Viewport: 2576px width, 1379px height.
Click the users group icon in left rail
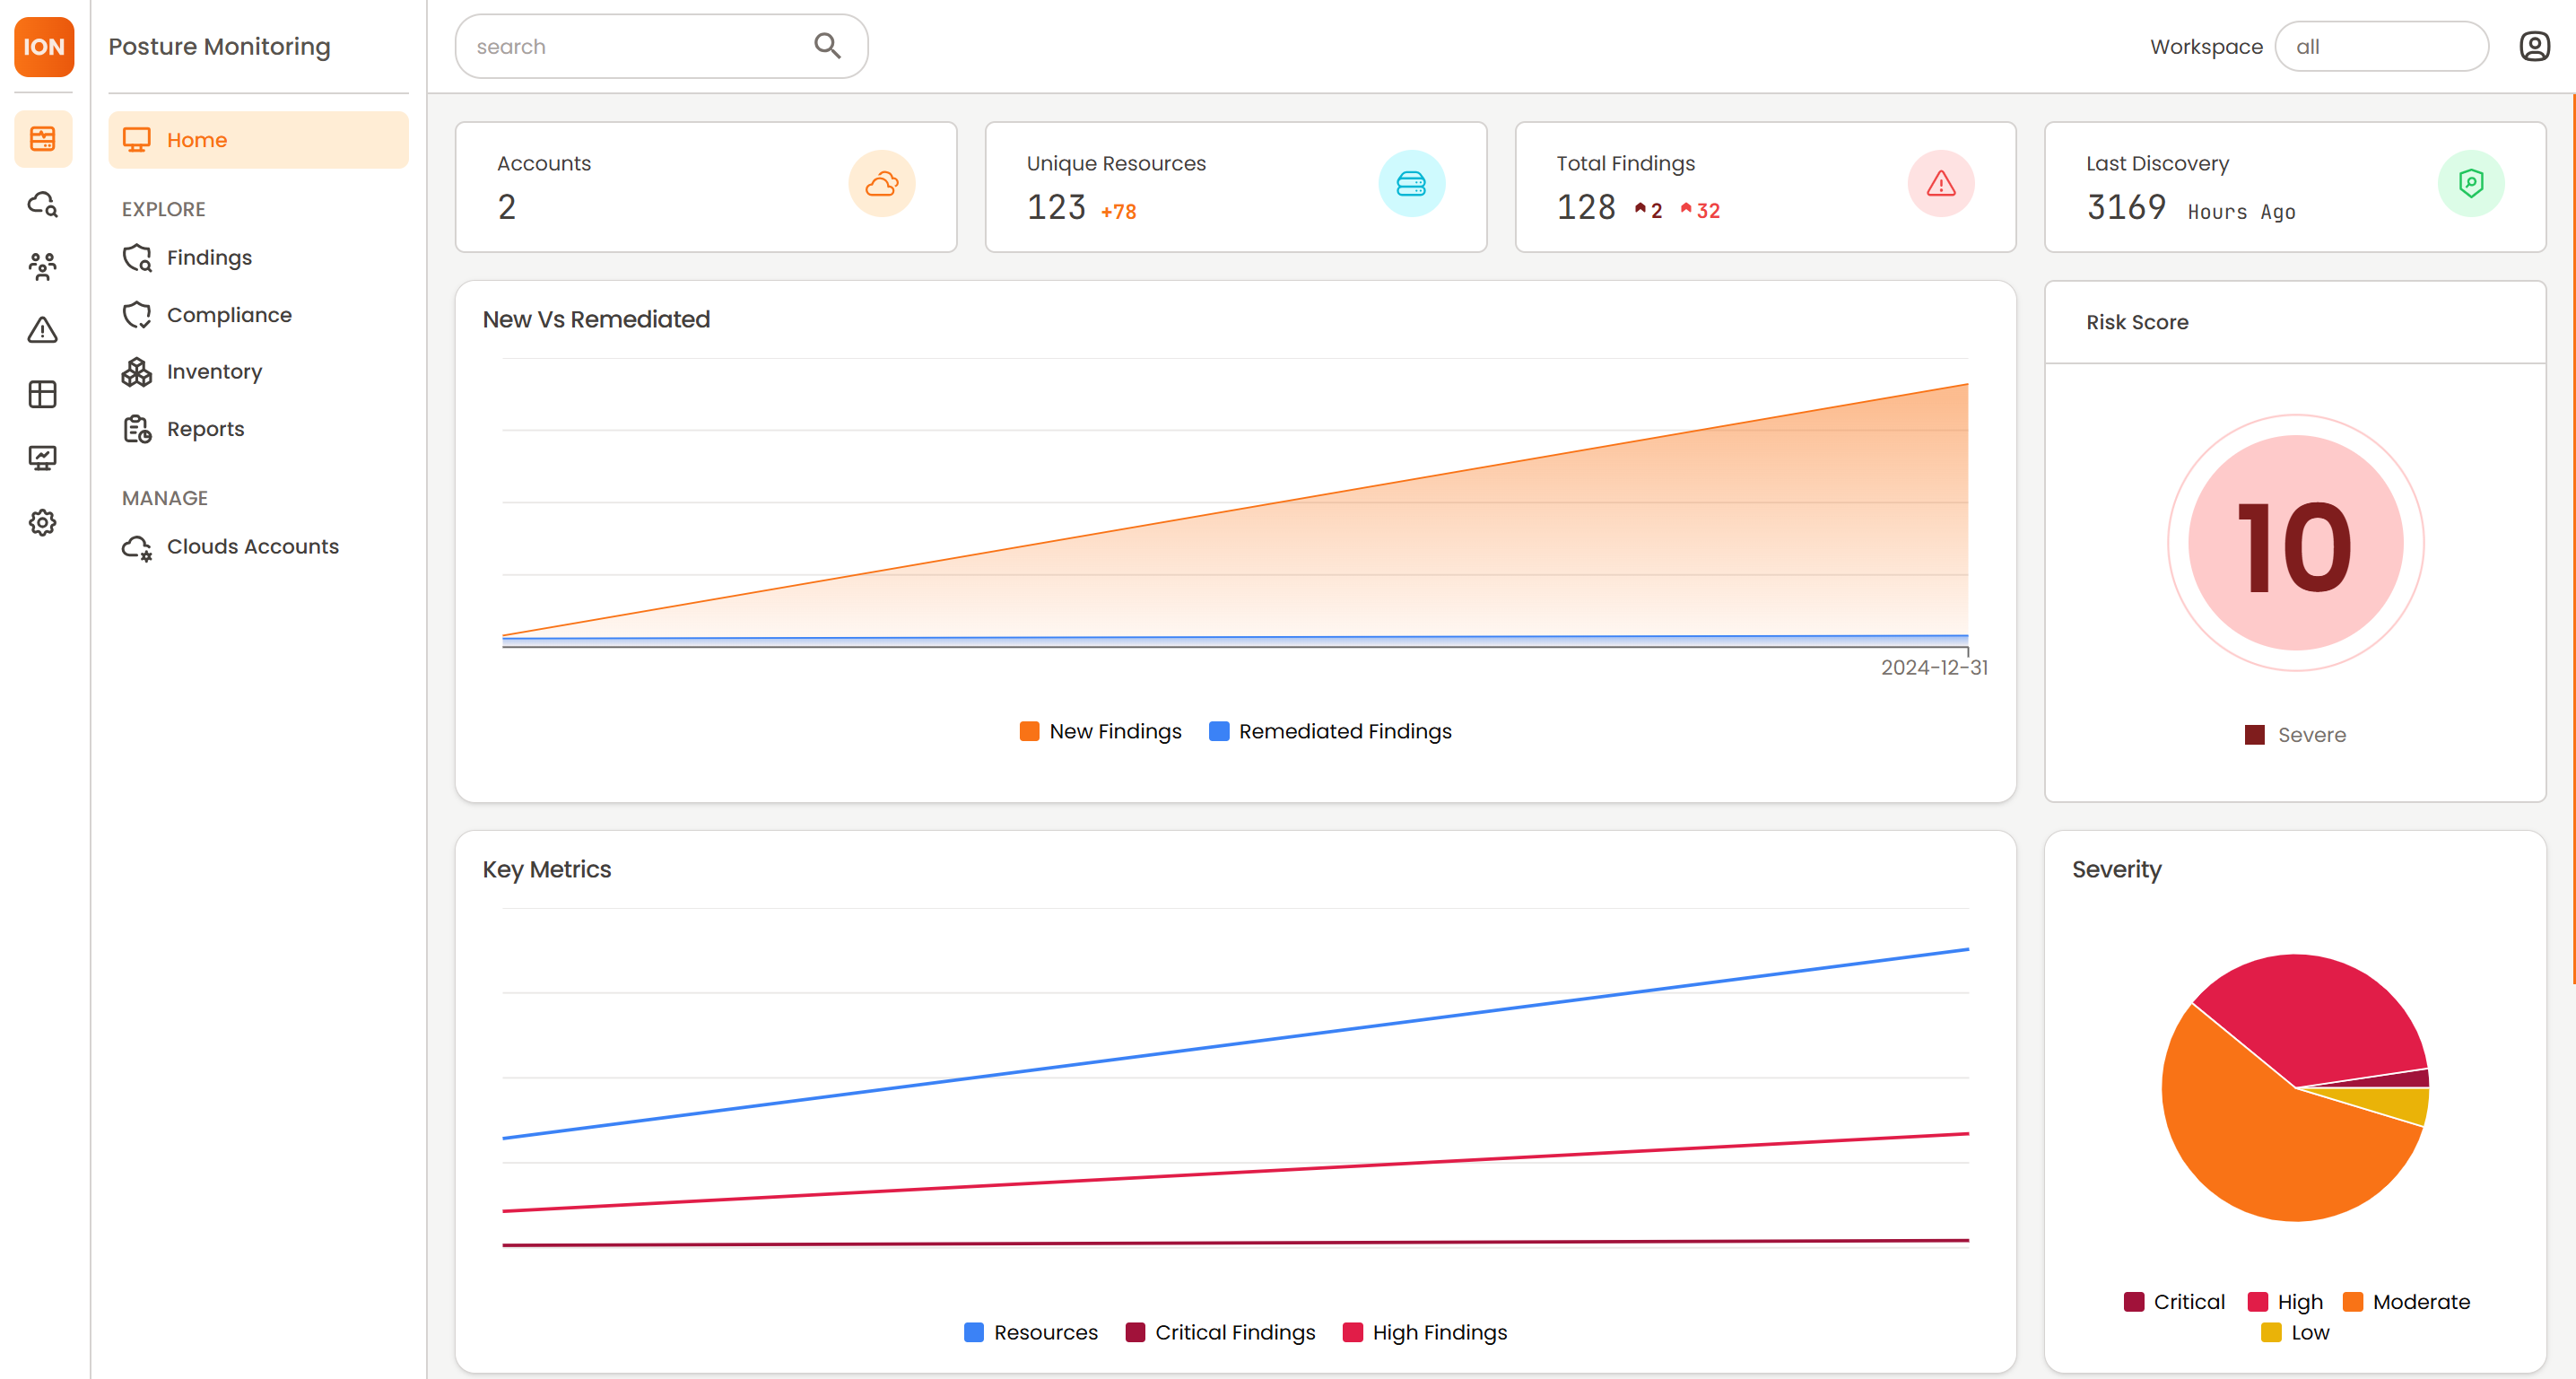coord(42,266)
